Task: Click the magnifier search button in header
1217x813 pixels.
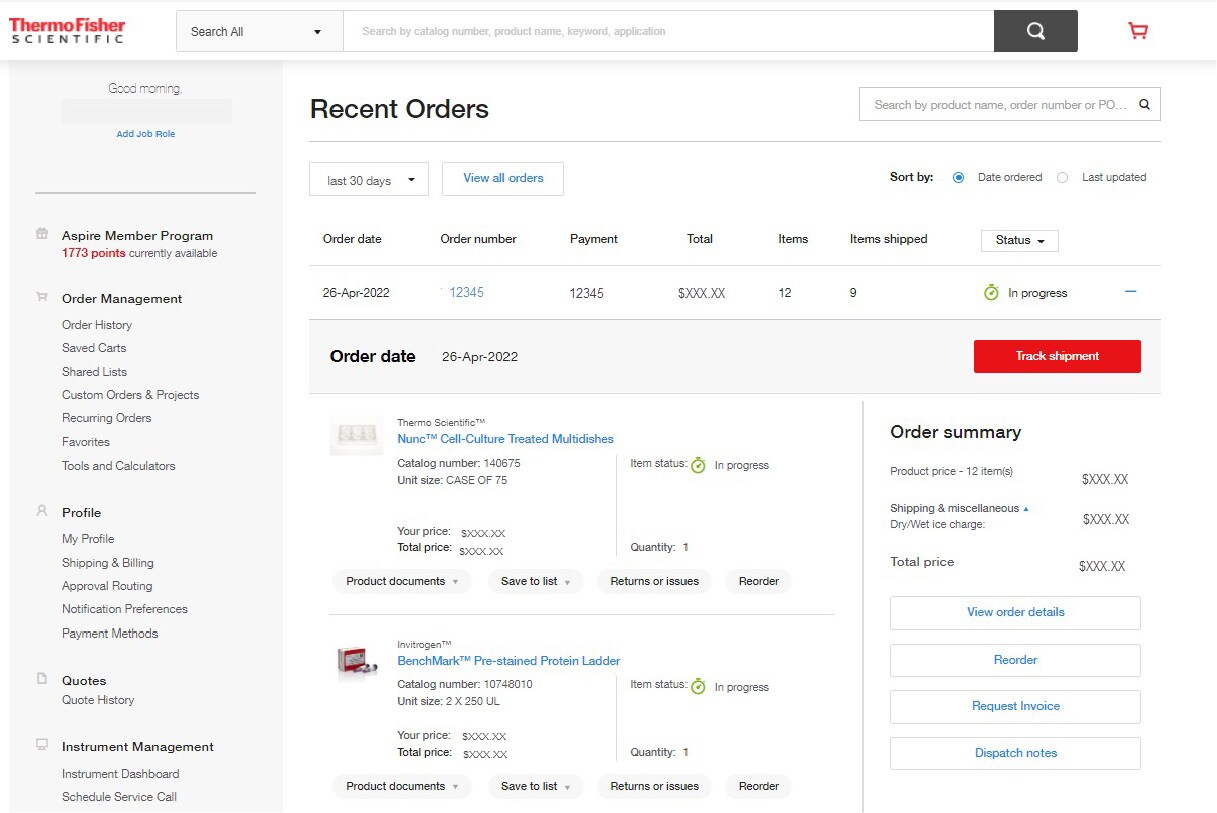Action: tap(1035, 31)
